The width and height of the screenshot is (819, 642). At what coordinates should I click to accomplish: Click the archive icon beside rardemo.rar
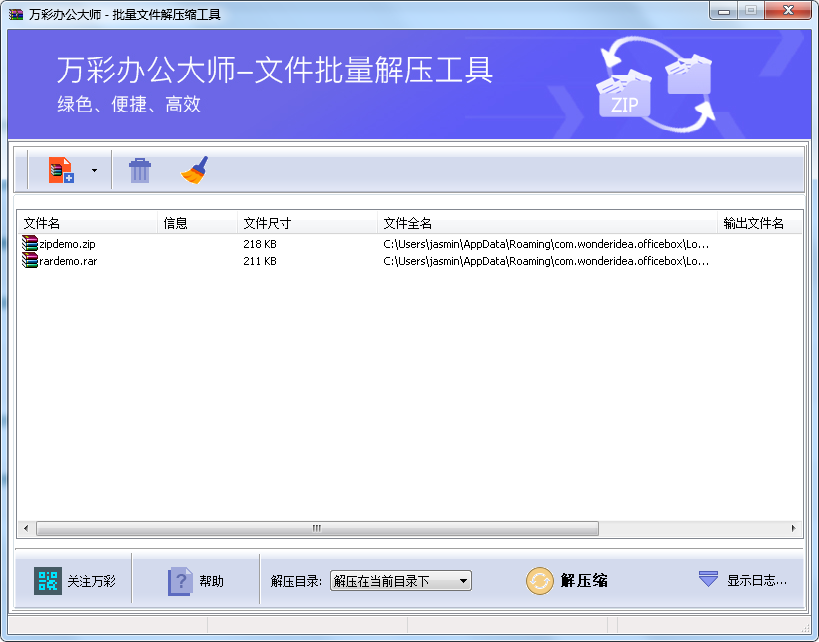tap(30, 260)
